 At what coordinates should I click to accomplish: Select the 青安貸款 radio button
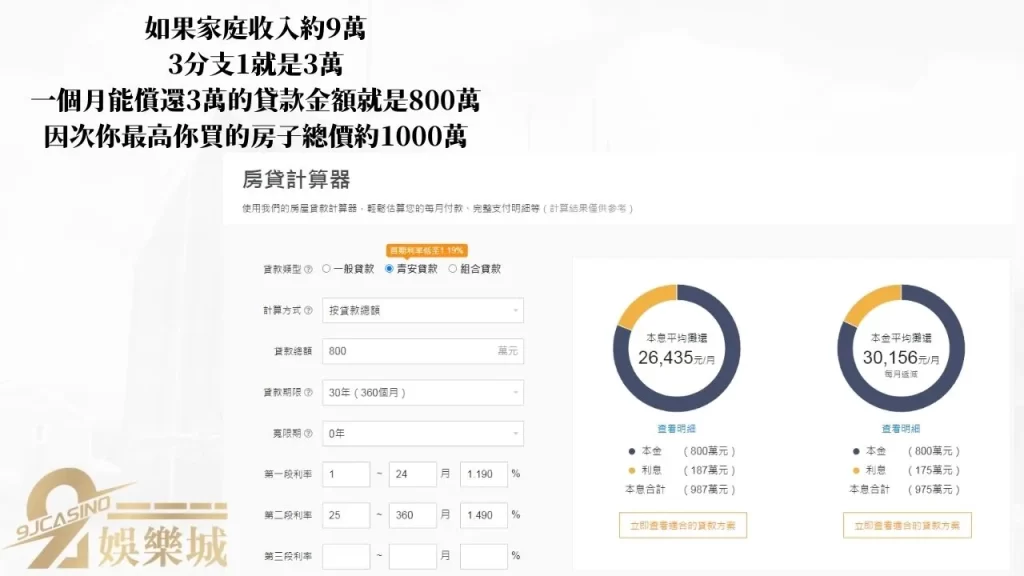pos(388,267)
